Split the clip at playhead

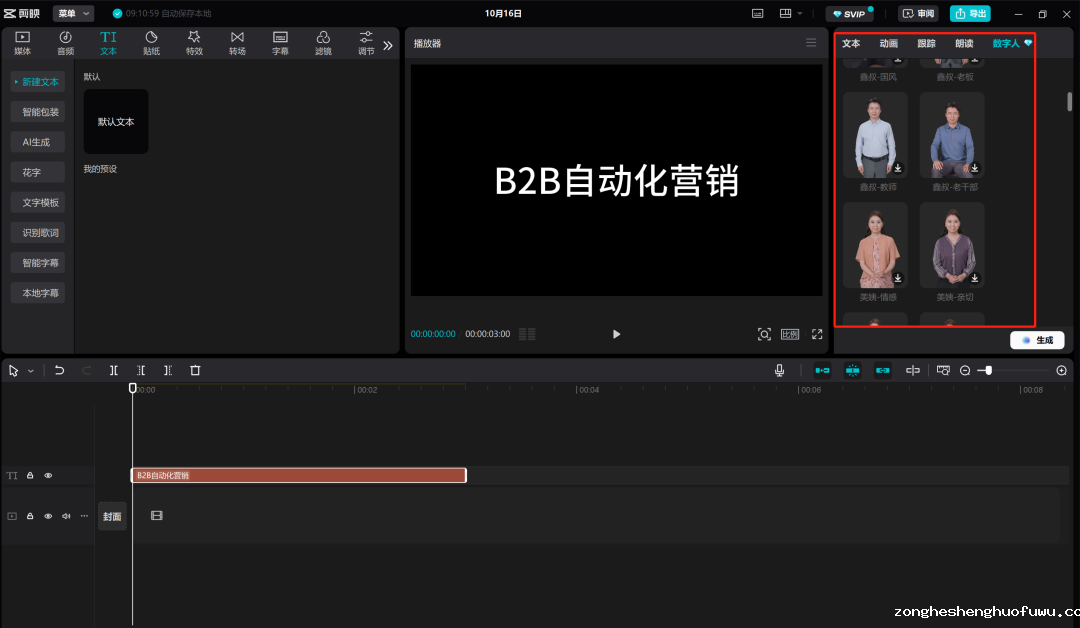pyautogui.click(x=114, y=370)
